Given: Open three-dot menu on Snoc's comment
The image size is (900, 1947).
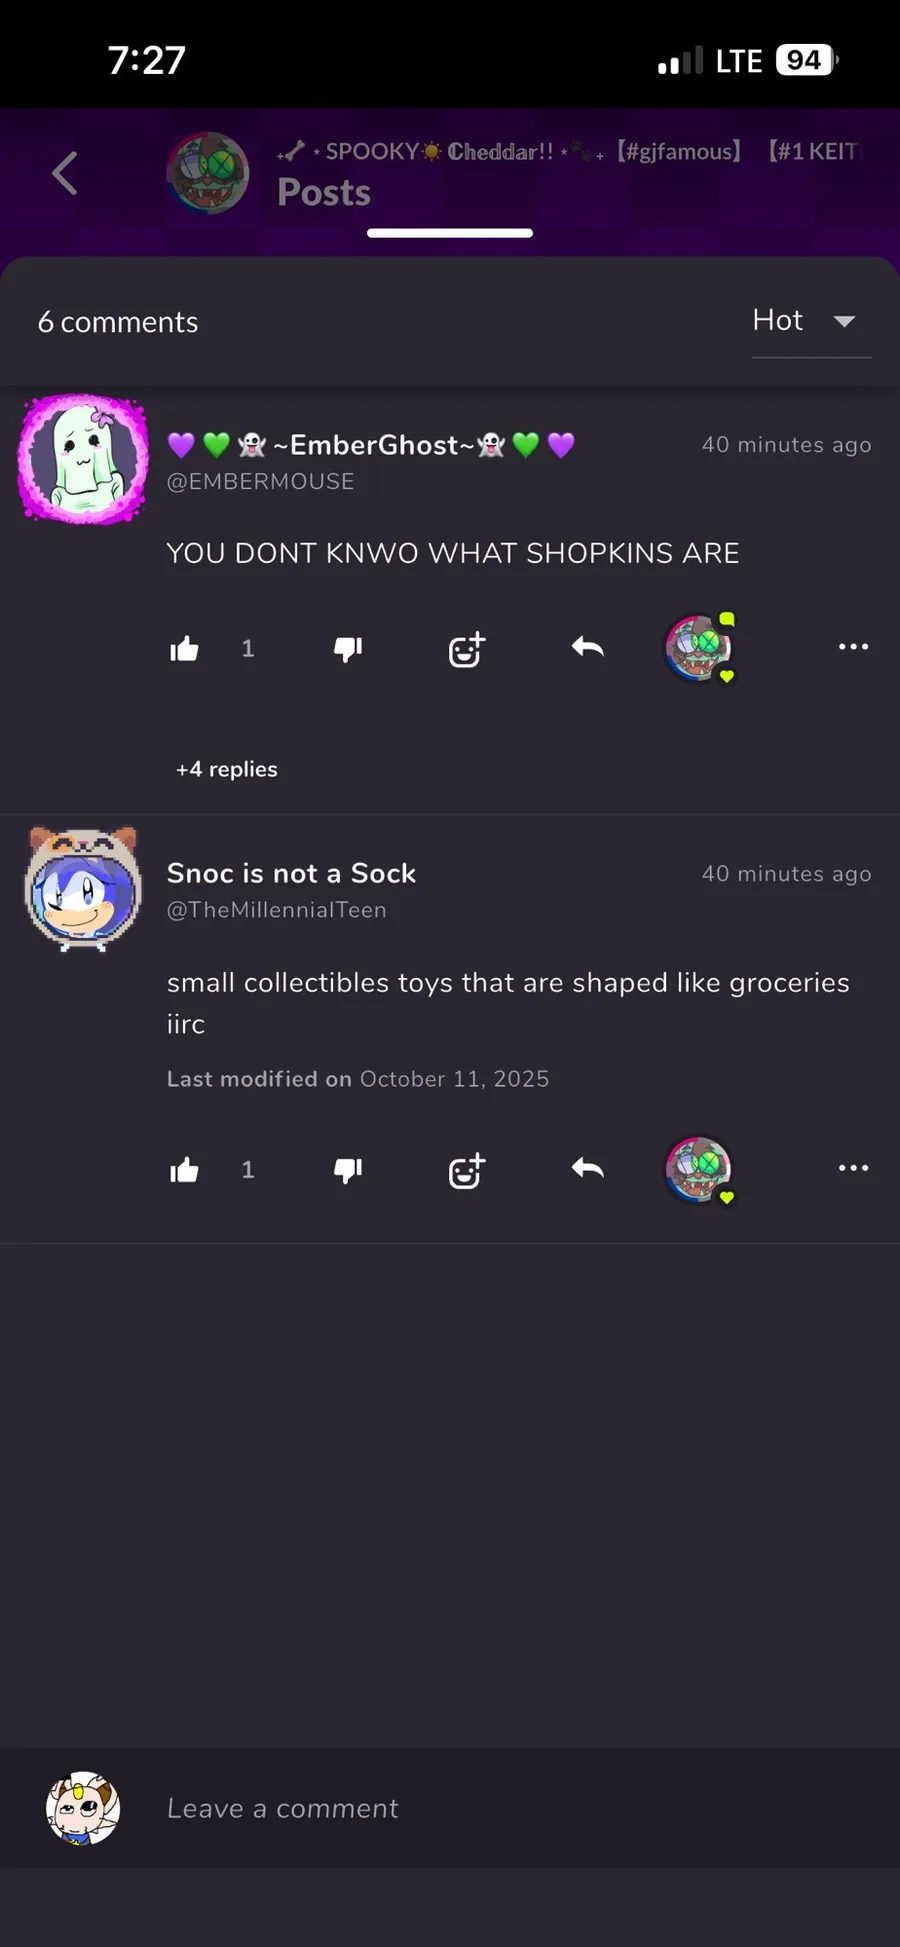Looking at the screenshot, I should pos(853,1167).
